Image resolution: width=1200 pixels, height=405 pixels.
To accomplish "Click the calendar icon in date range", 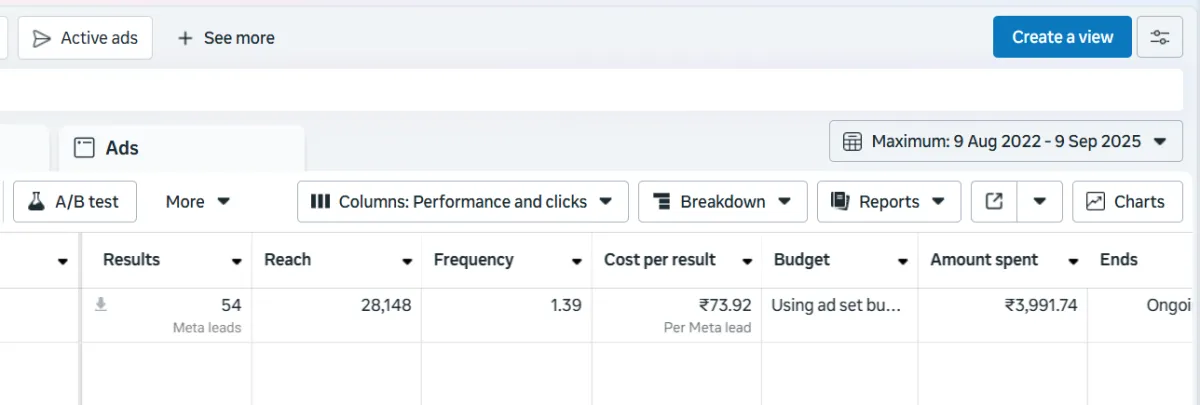I will click(853, 141).
